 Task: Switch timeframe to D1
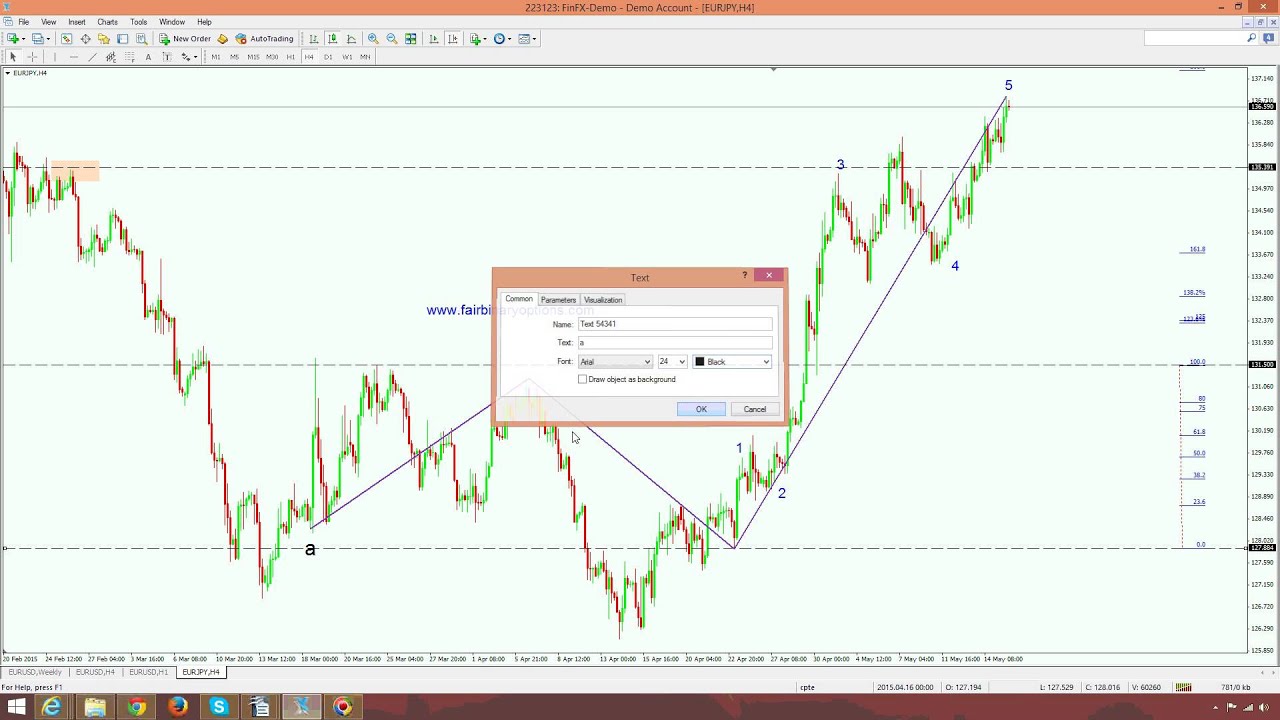(x=328, y=57)
